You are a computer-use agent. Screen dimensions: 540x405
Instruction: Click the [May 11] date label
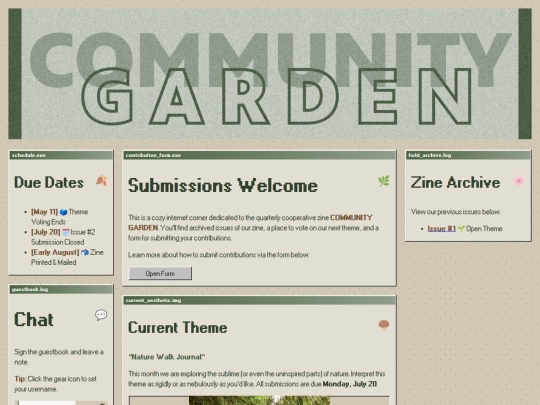tap(44, 212)
